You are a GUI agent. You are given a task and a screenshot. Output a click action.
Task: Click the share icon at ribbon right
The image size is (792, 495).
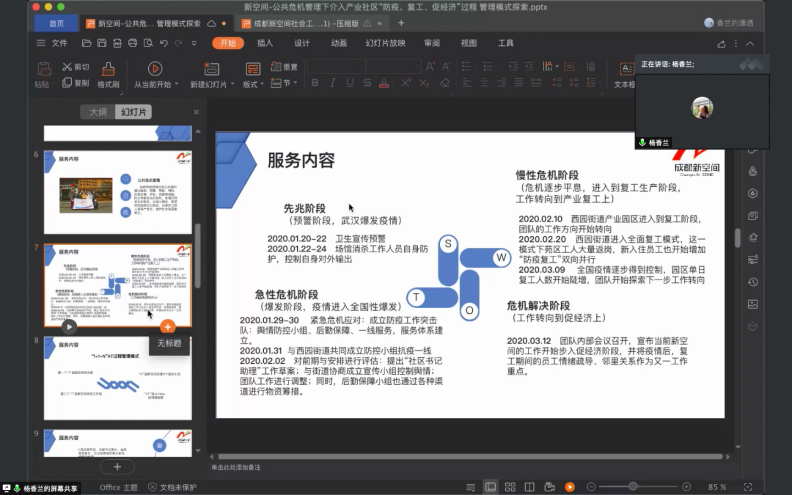[x=721, y=43]
